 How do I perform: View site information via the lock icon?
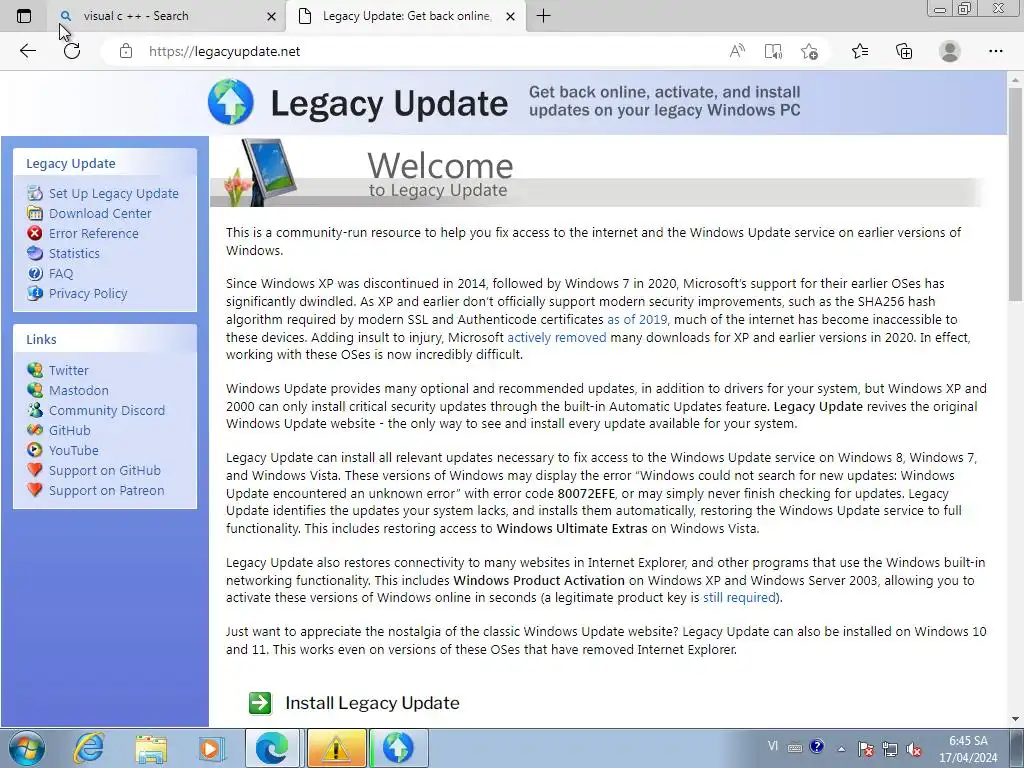click(126, 51)
